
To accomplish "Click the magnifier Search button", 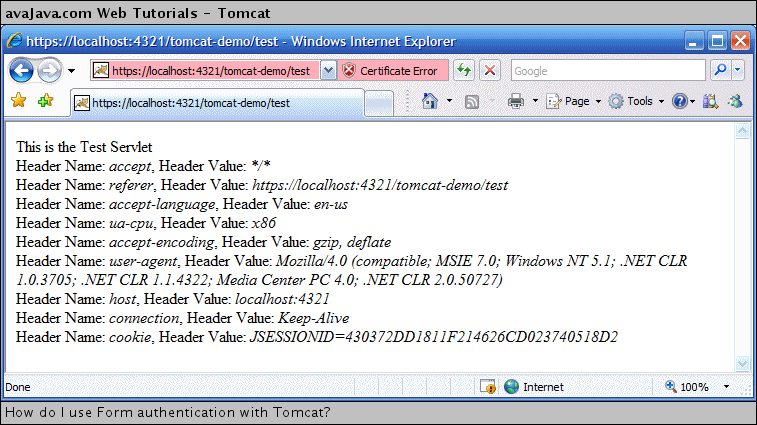I will point(720,71).
